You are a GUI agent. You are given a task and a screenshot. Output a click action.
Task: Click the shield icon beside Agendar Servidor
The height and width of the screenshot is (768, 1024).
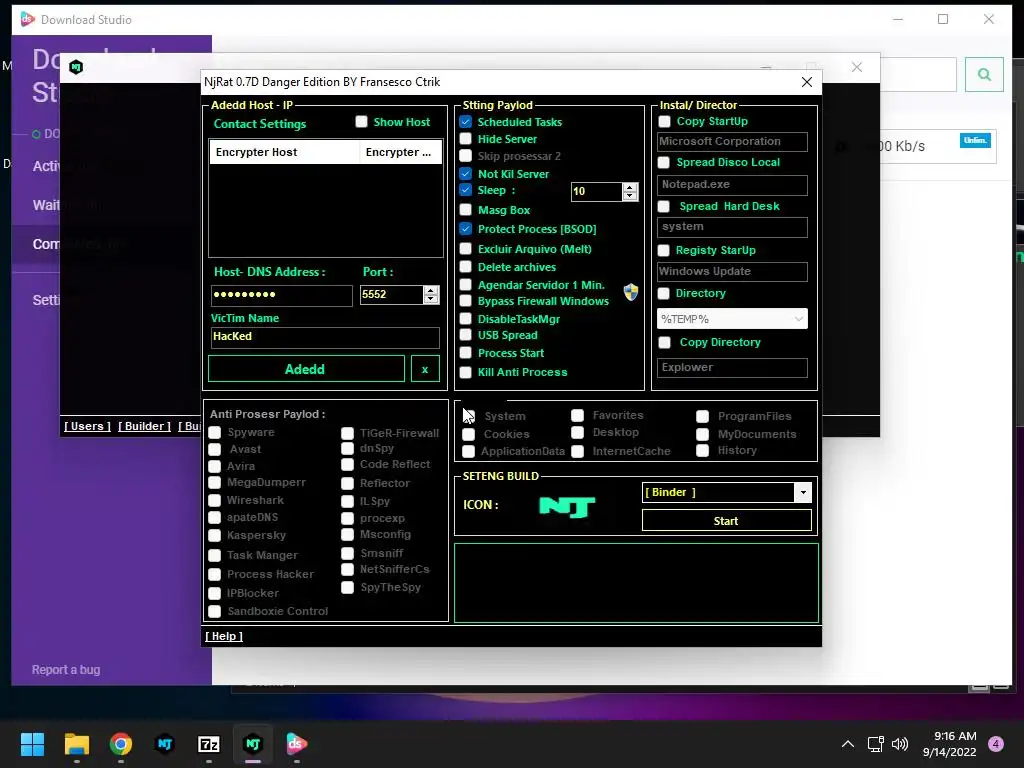pyautogui.click(x=630, y=292)
